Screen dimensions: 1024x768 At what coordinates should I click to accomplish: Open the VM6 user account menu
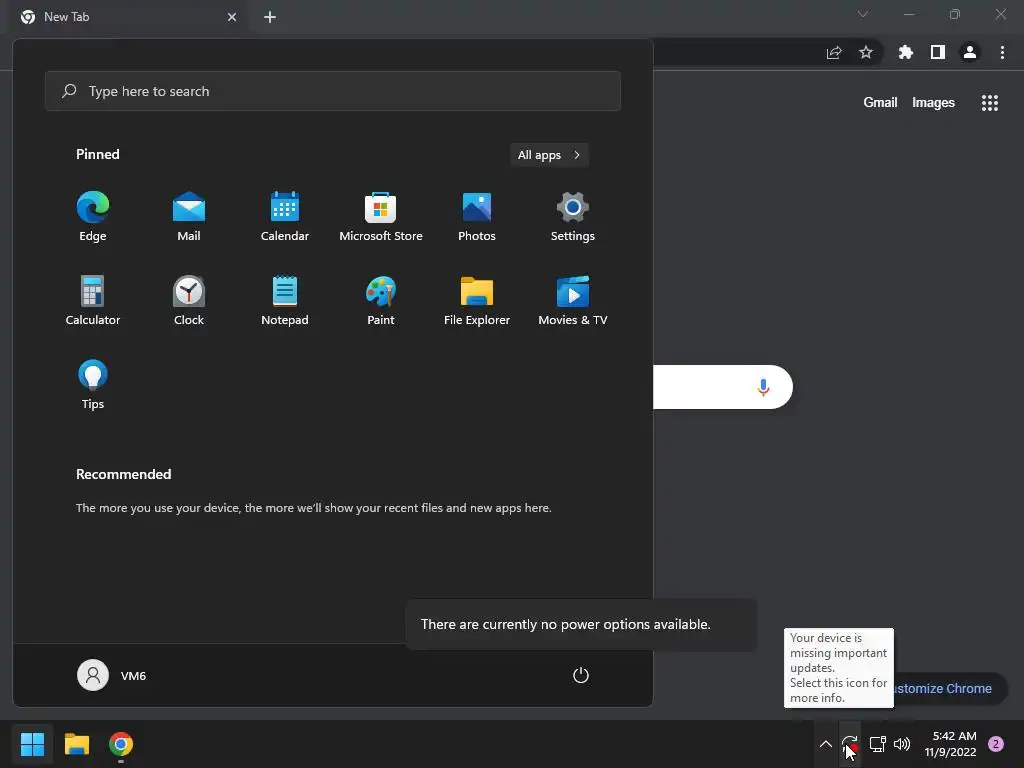click(x=112, y=675)
